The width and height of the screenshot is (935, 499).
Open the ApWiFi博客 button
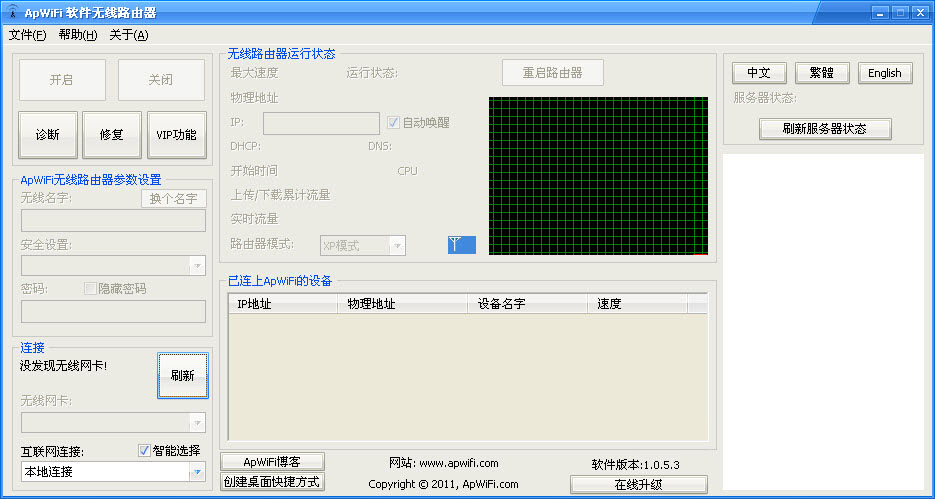(x=273, y=462)
